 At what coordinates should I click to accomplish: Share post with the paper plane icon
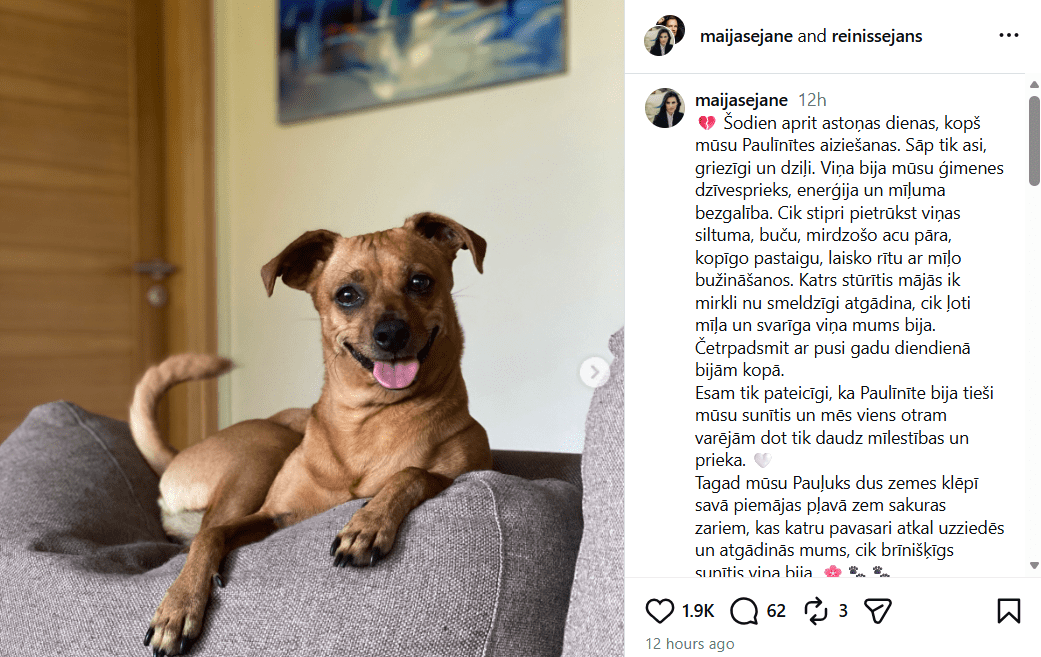click(x=877, y=611)
